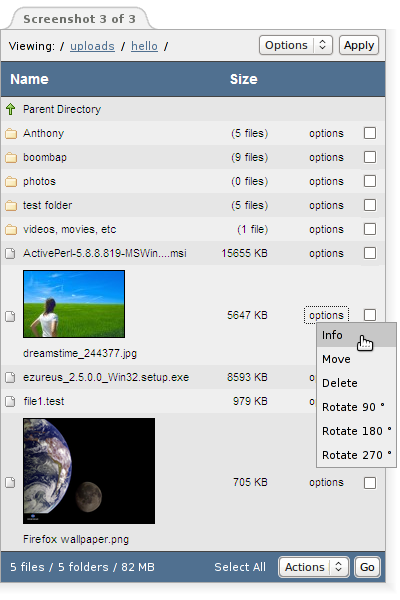Click the green Parent Directory up arrow icon
This screenshot has height=600, width=400.
[x=11, y=109]
